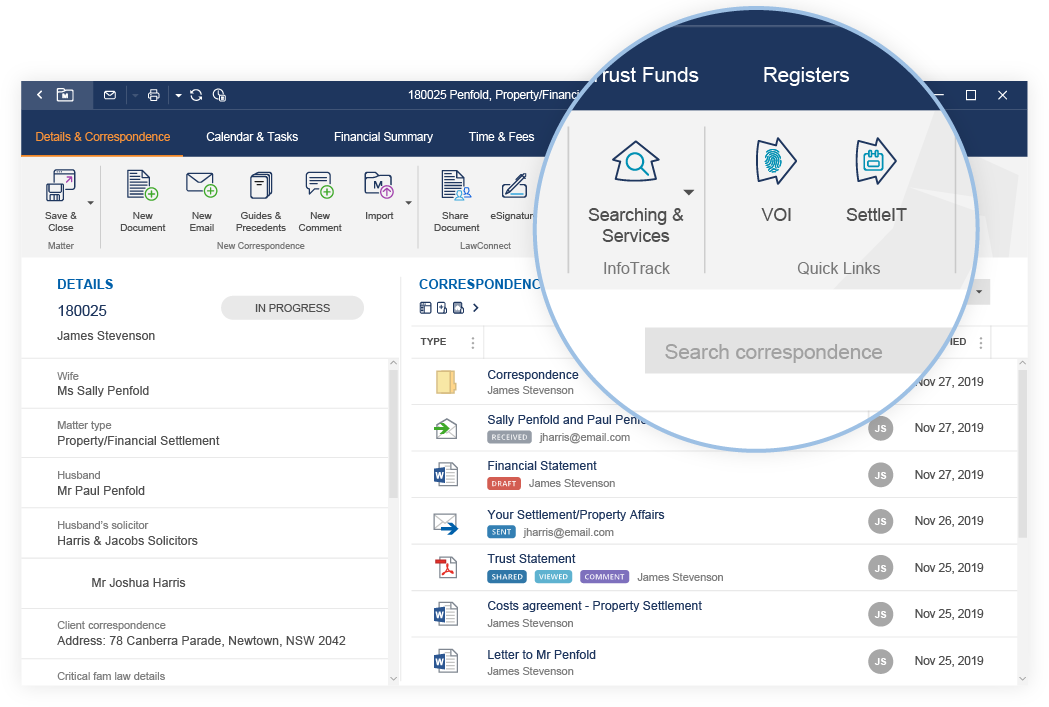This screenshot has height=707, width=1049.
Task: Click the VOI fingerprint icon
Action: [x=776, y=161]
